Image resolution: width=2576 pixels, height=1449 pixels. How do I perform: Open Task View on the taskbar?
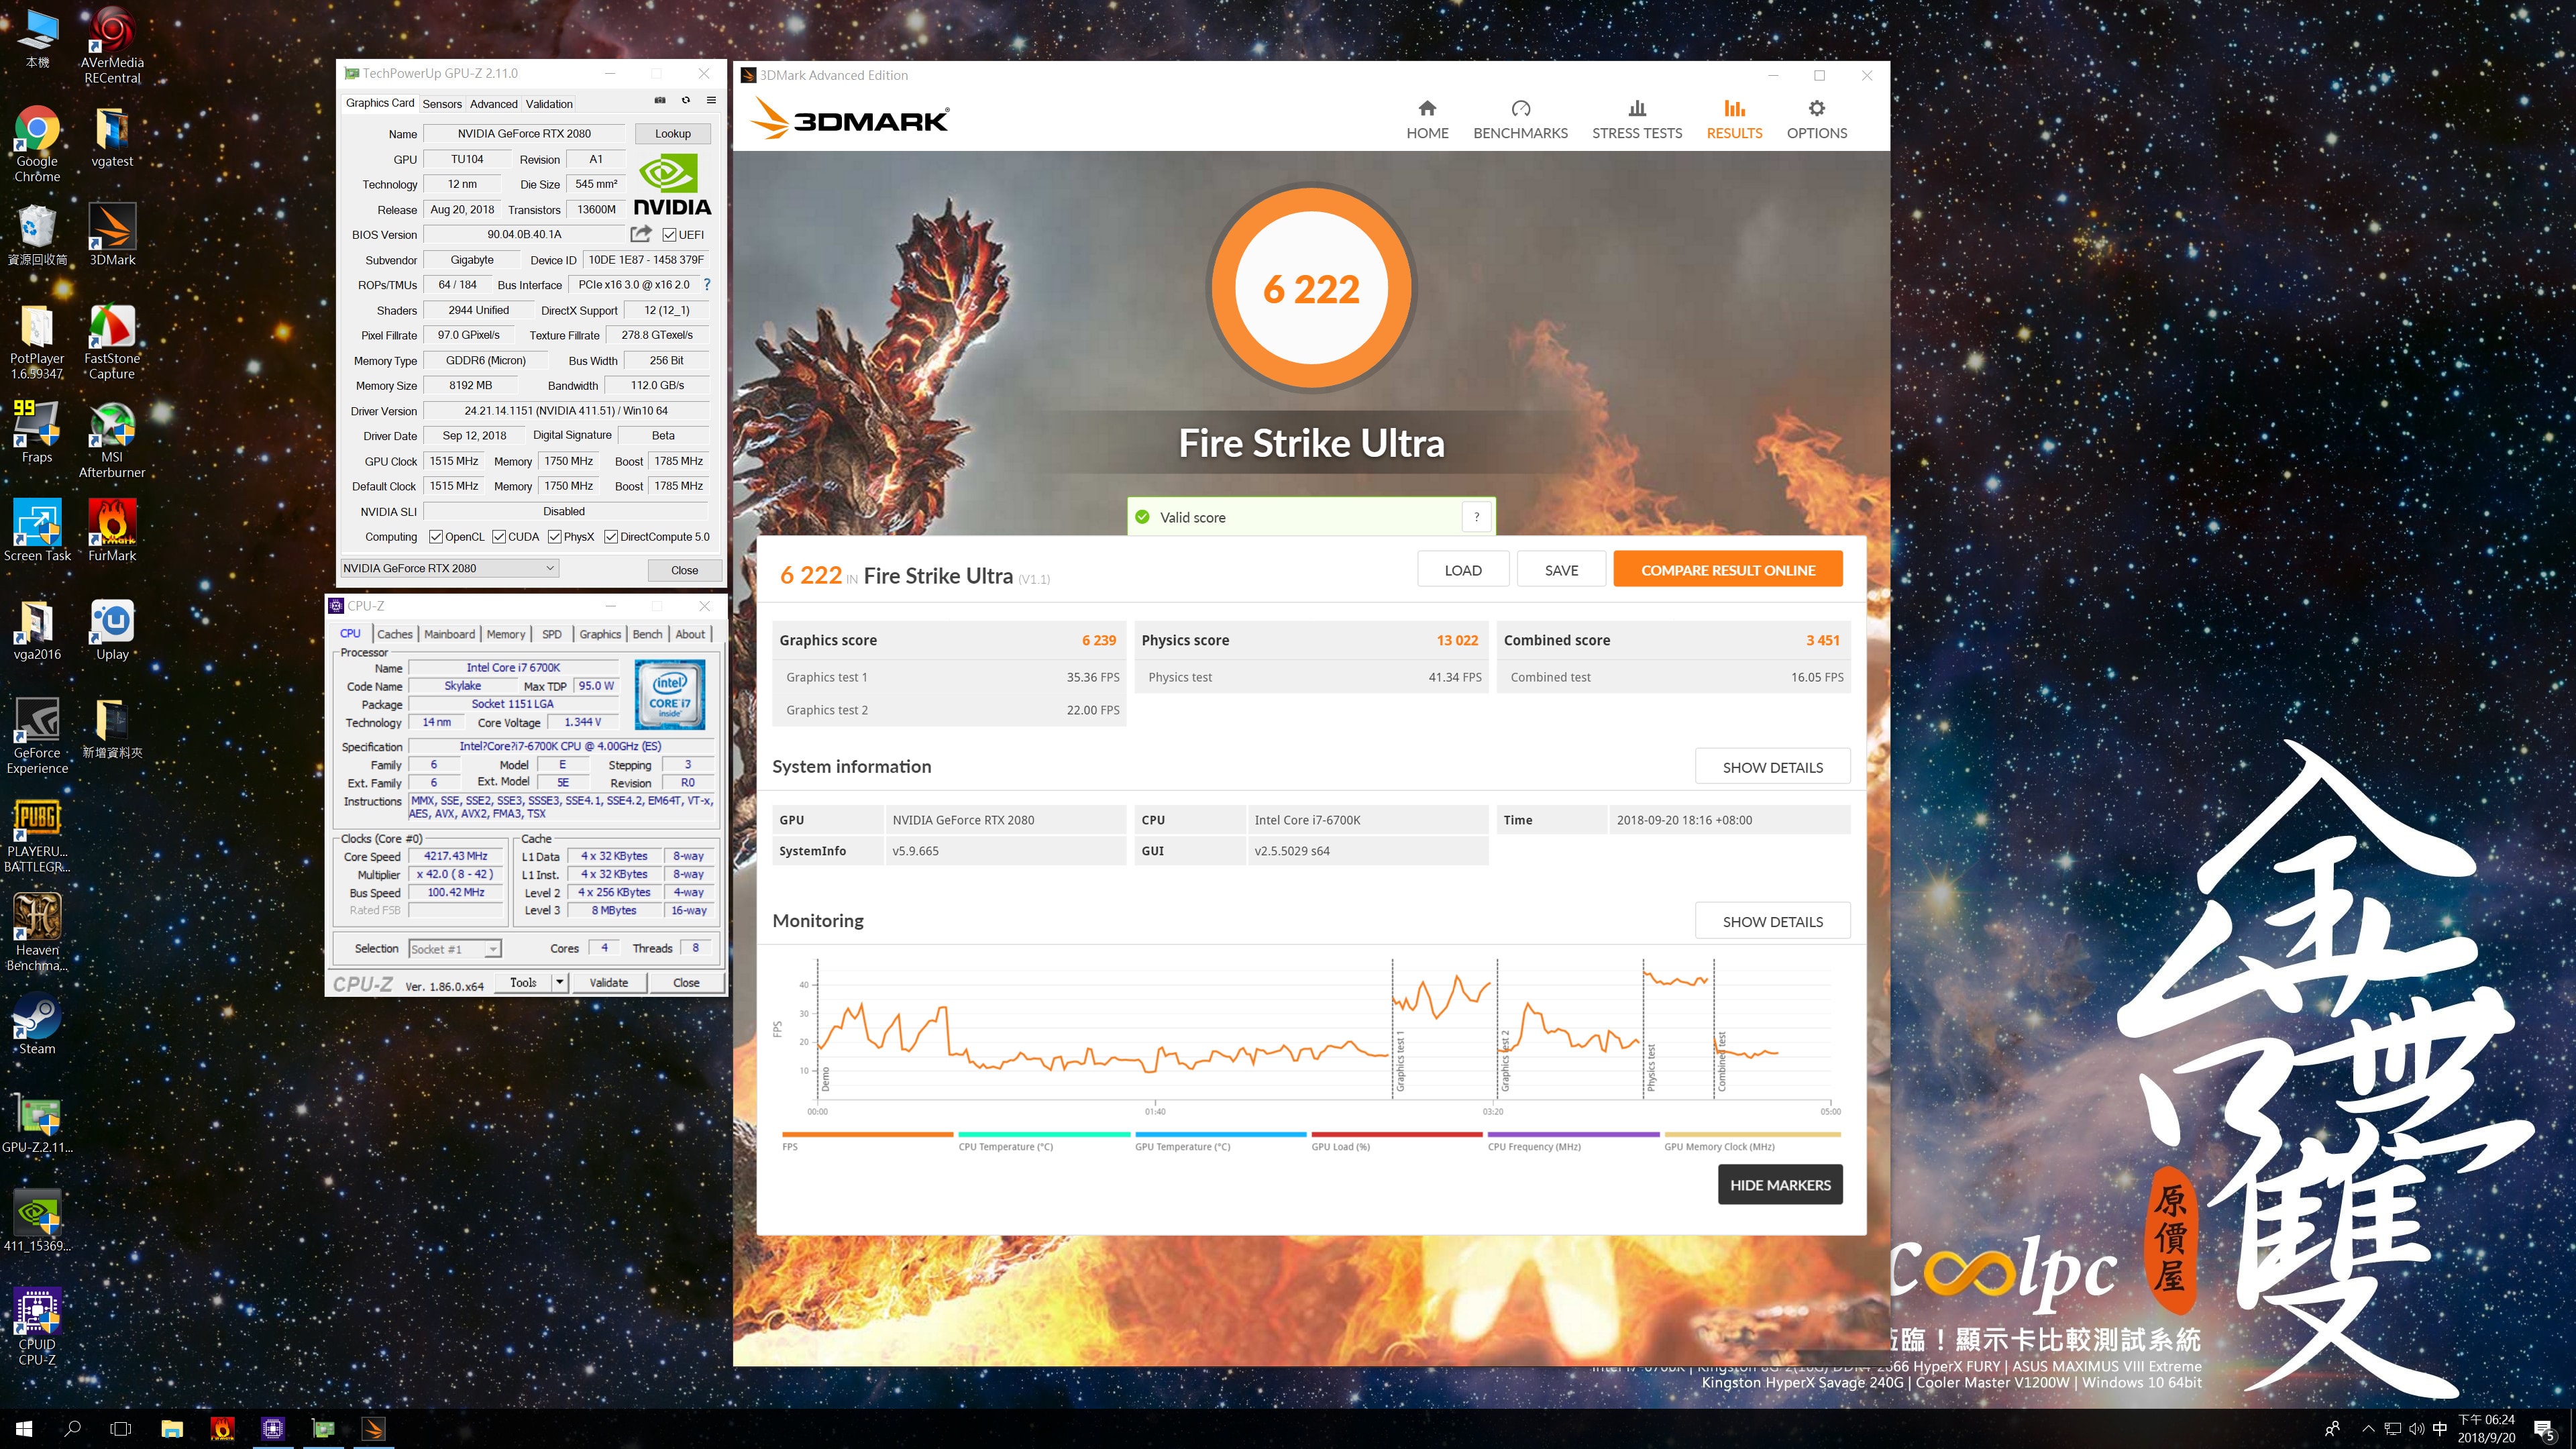[121, 1429]
